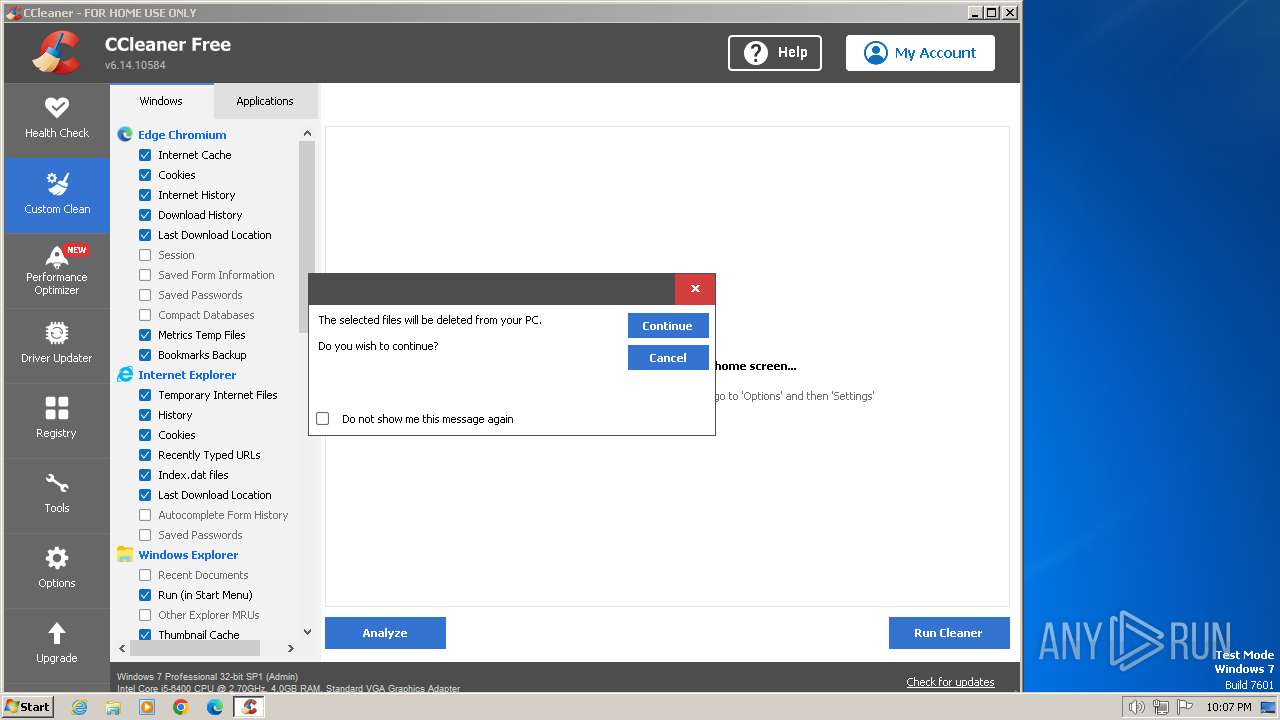This screenshot has height=720, width=1280.
Task: Click the CCleaner logo in header
Action: 56,52
